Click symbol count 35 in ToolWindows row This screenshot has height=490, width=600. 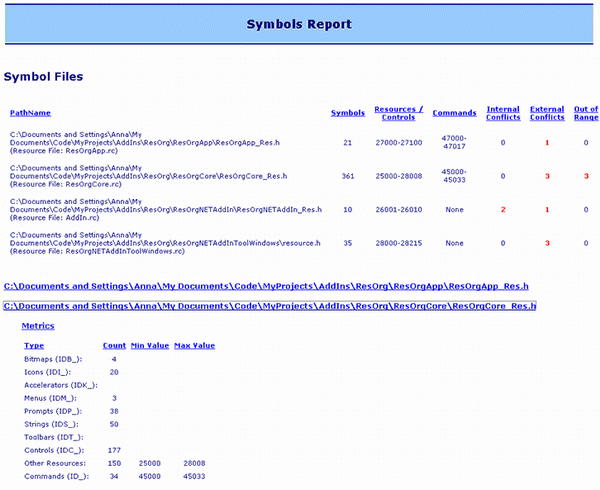(x=347, y=243)
